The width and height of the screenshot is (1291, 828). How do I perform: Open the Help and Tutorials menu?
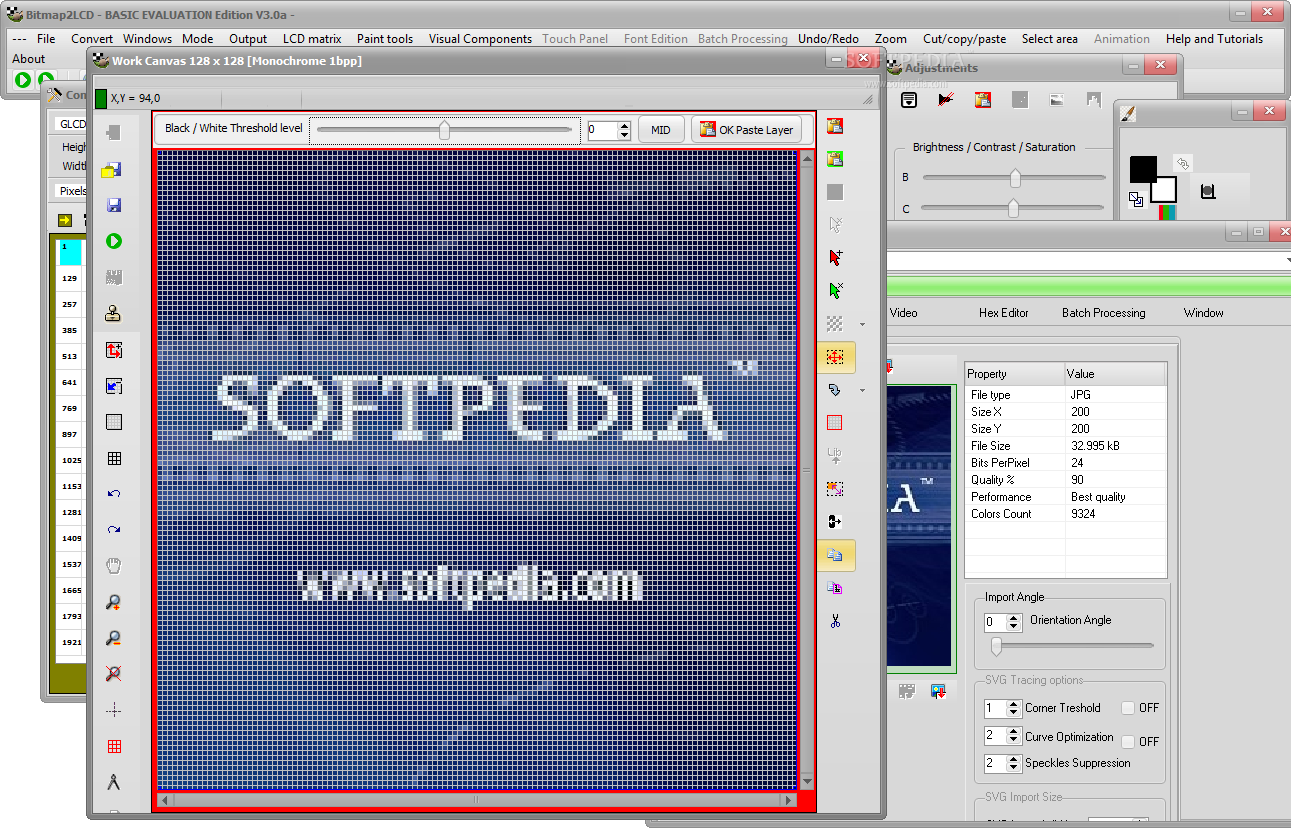[1214, 39]
